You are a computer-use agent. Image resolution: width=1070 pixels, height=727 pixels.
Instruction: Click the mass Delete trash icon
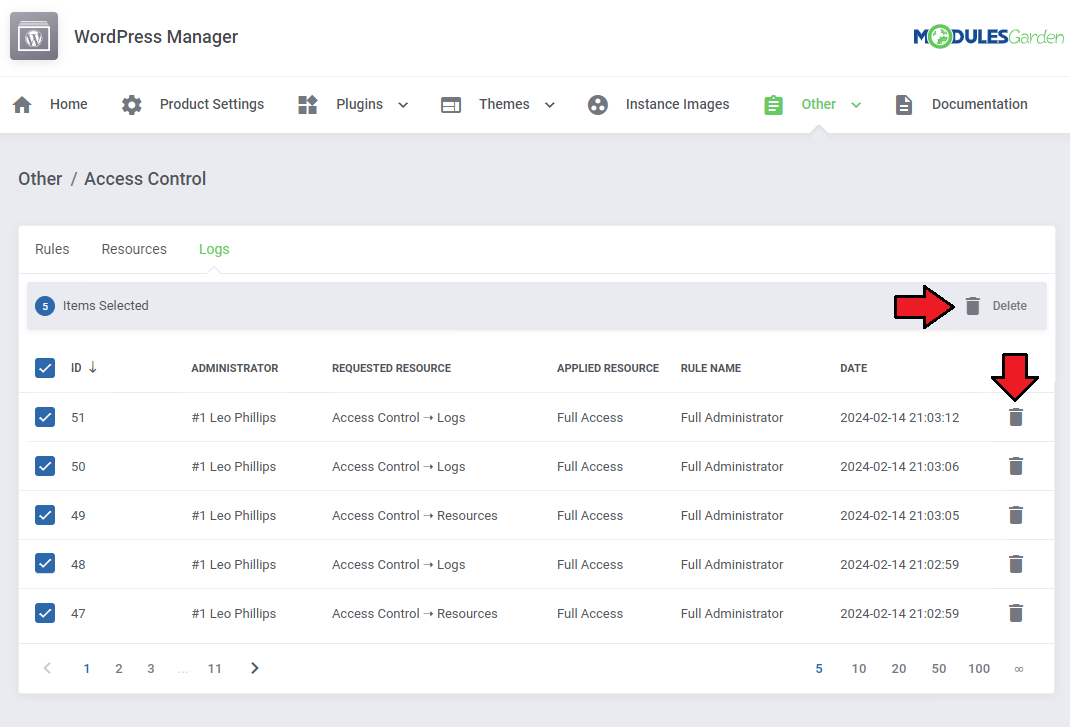[972, 306]
